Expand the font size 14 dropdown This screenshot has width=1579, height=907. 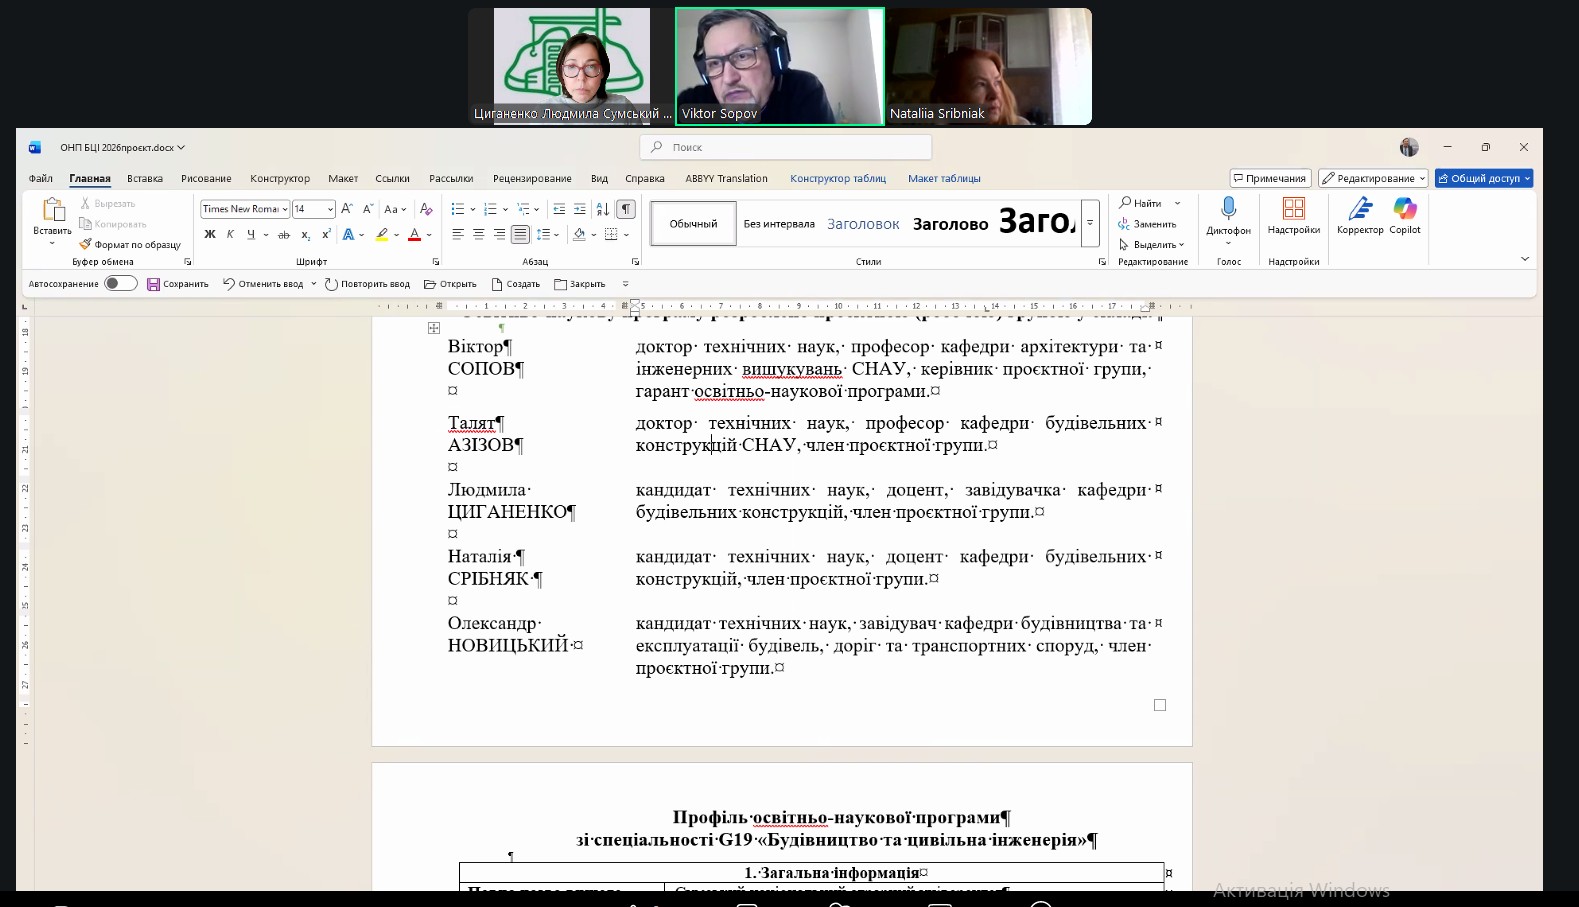330,209
